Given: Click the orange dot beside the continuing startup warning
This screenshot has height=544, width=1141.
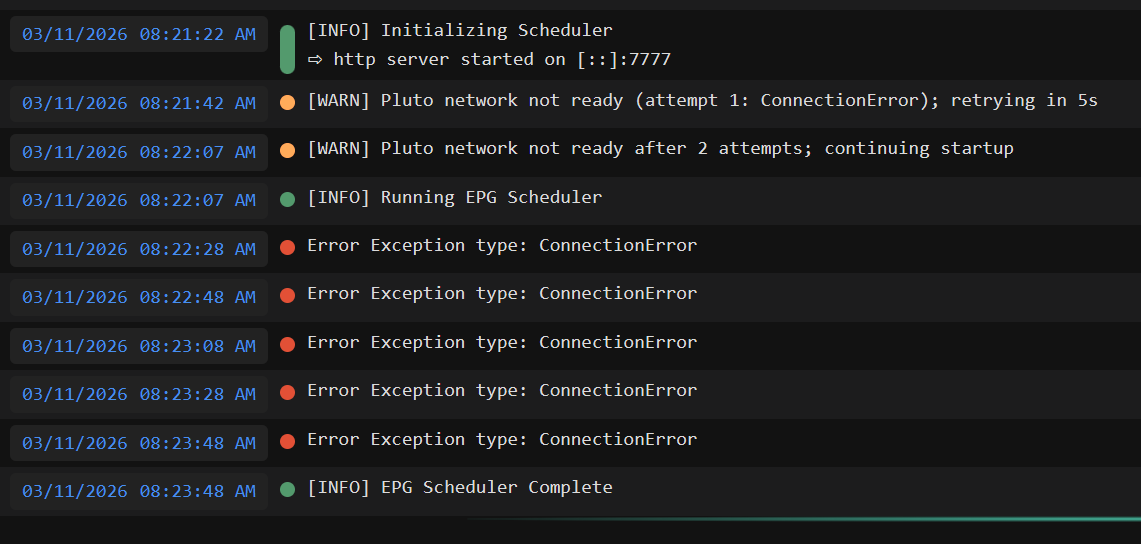Looking at the screenshot, I should click(x=288, y=150).
